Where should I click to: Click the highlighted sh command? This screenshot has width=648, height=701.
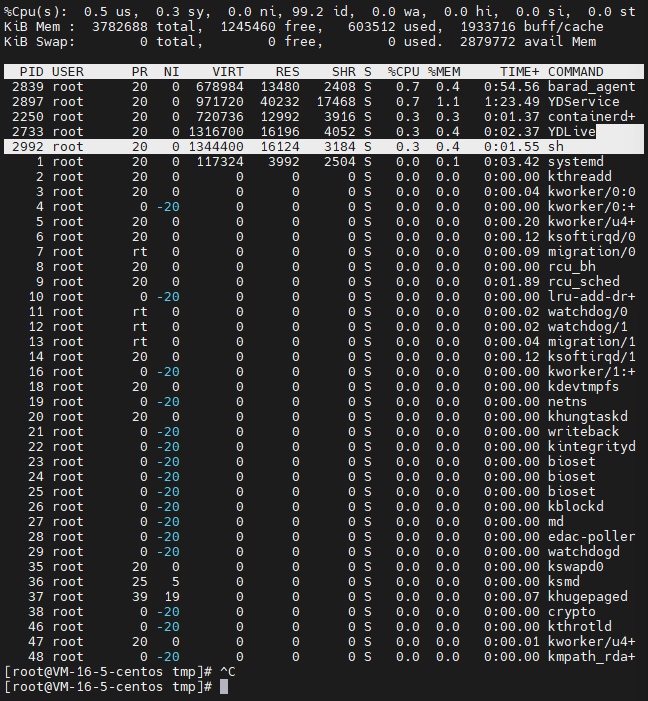556,147
